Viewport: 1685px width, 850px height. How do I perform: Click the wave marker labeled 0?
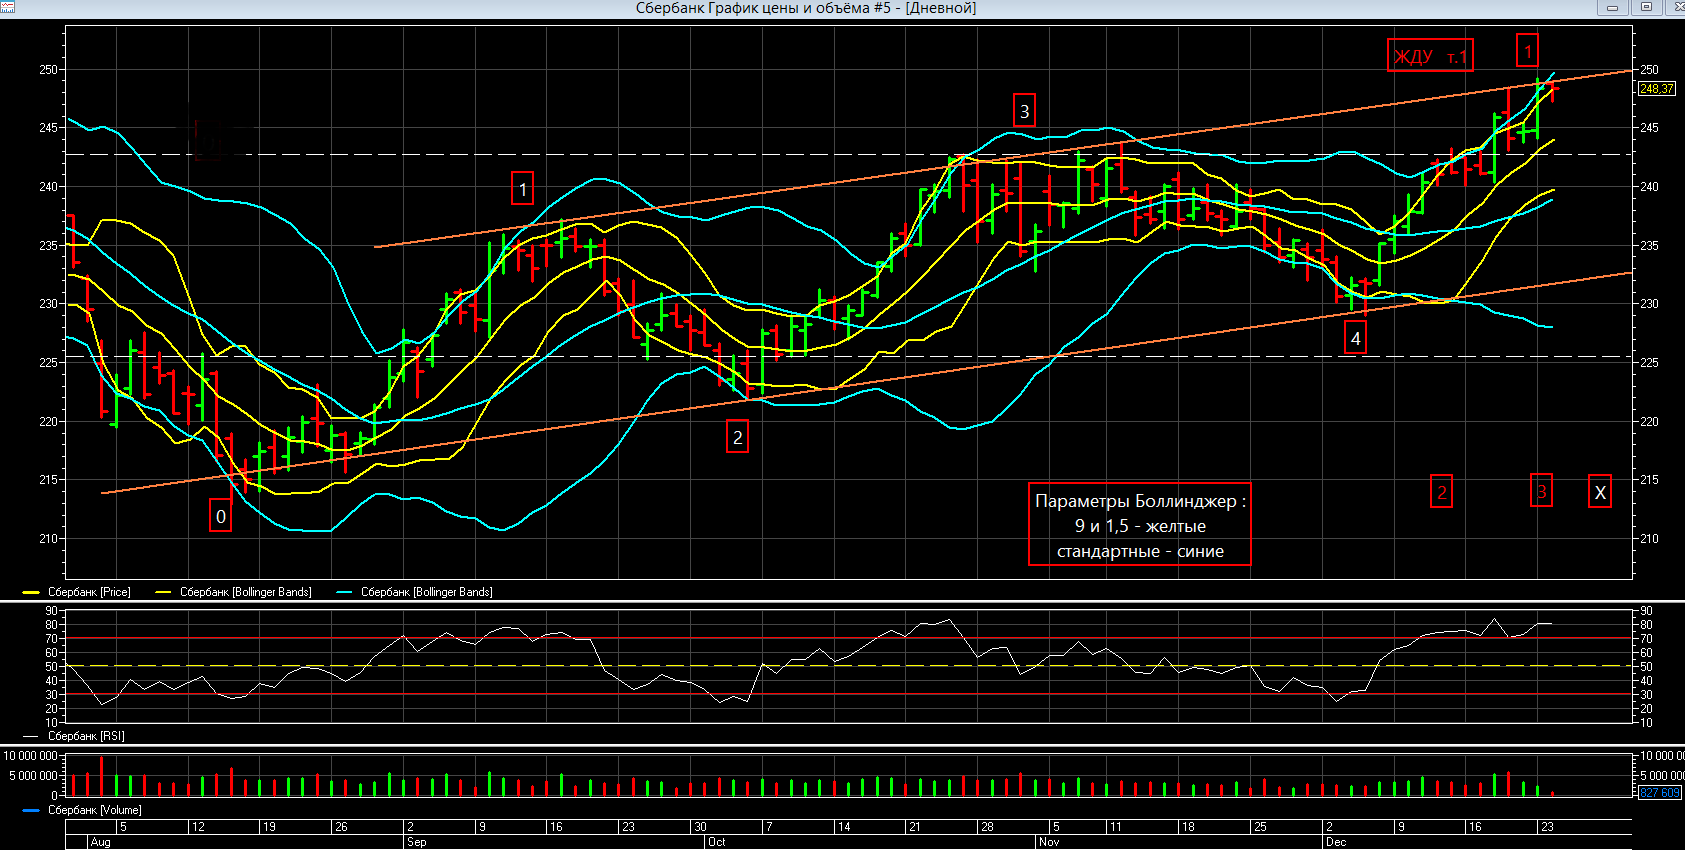(221, 516)
